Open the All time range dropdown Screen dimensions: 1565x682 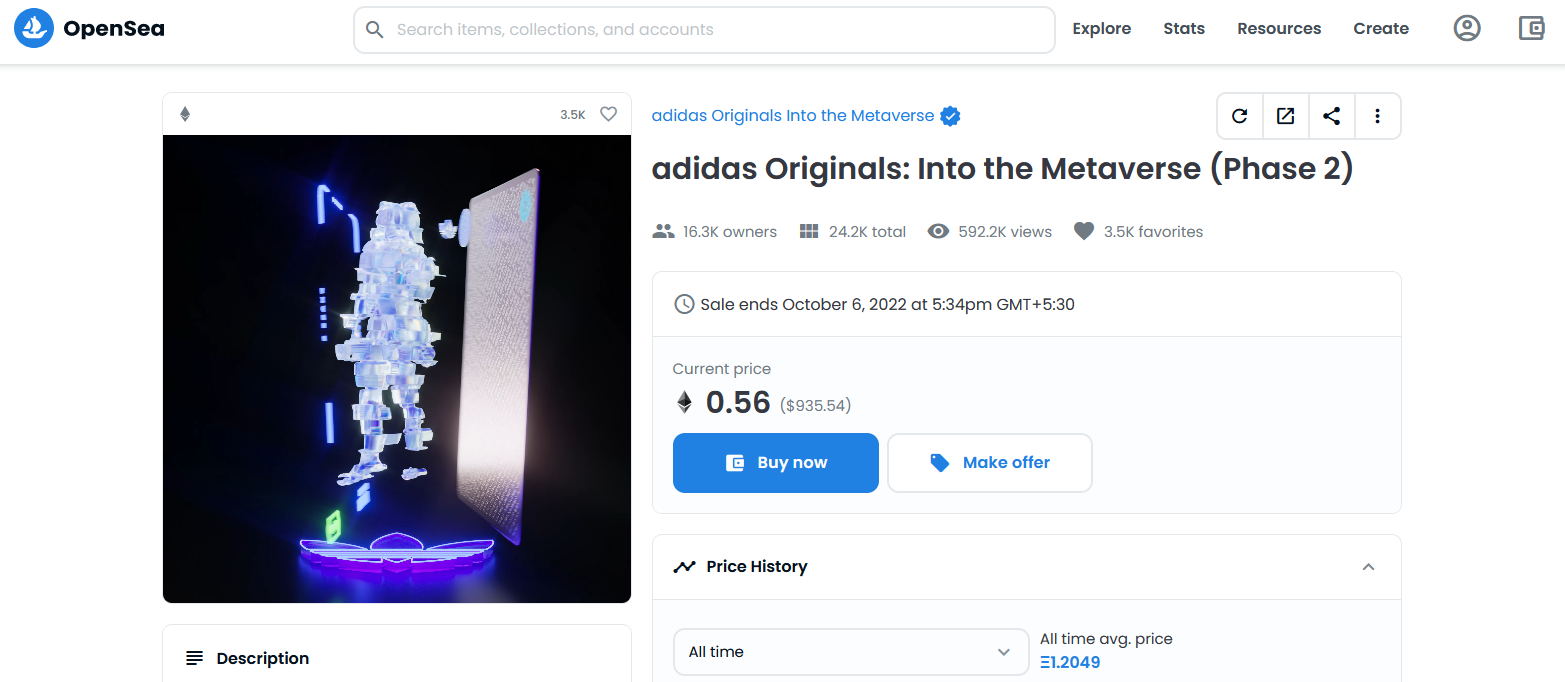point(851,652)
